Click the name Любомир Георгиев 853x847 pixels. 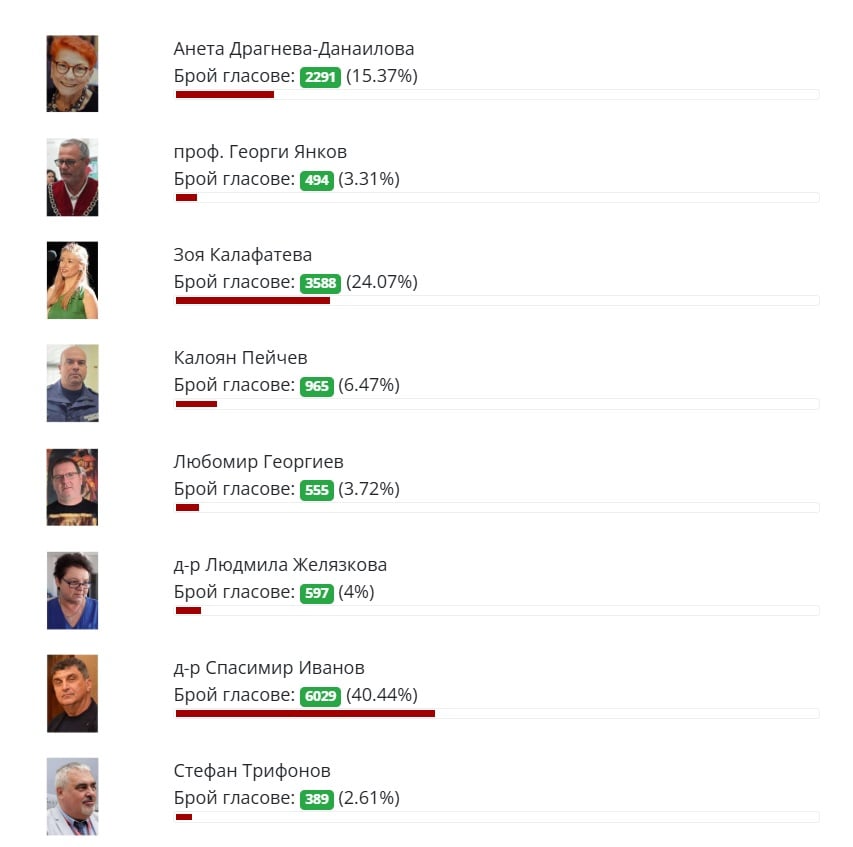coord(258,462)
